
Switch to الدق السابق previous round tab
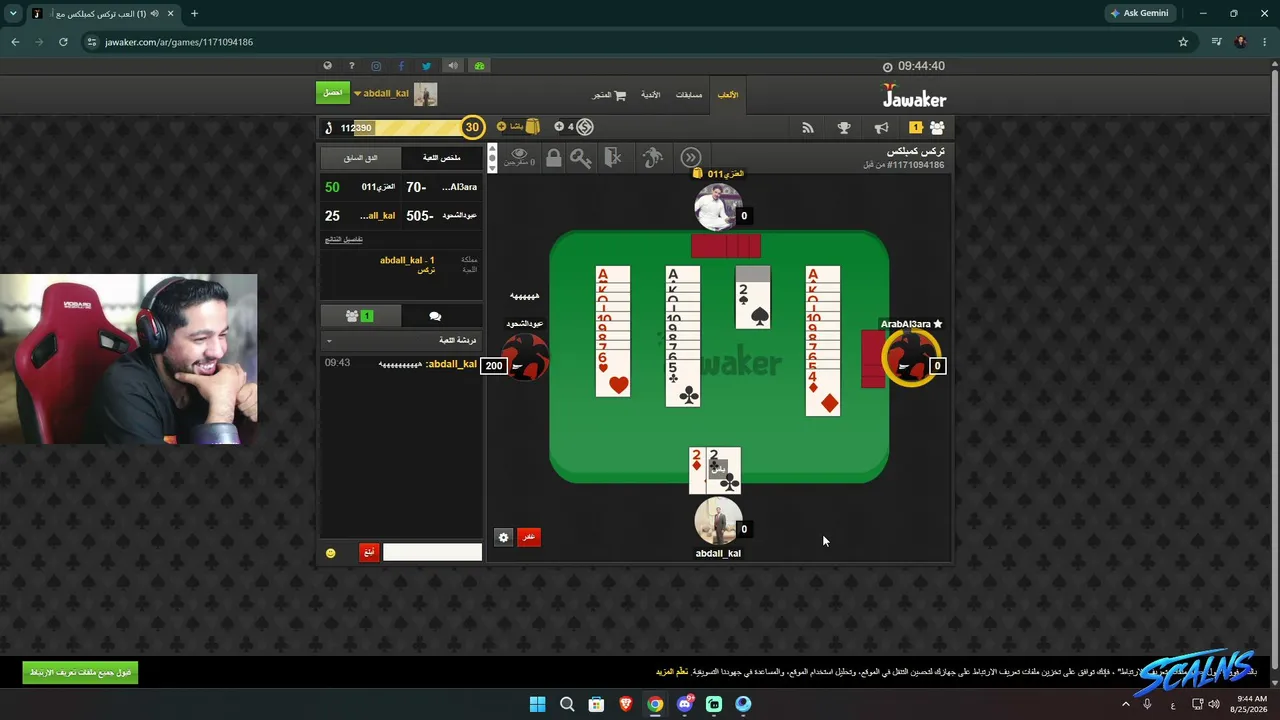[x=360, y=158]
